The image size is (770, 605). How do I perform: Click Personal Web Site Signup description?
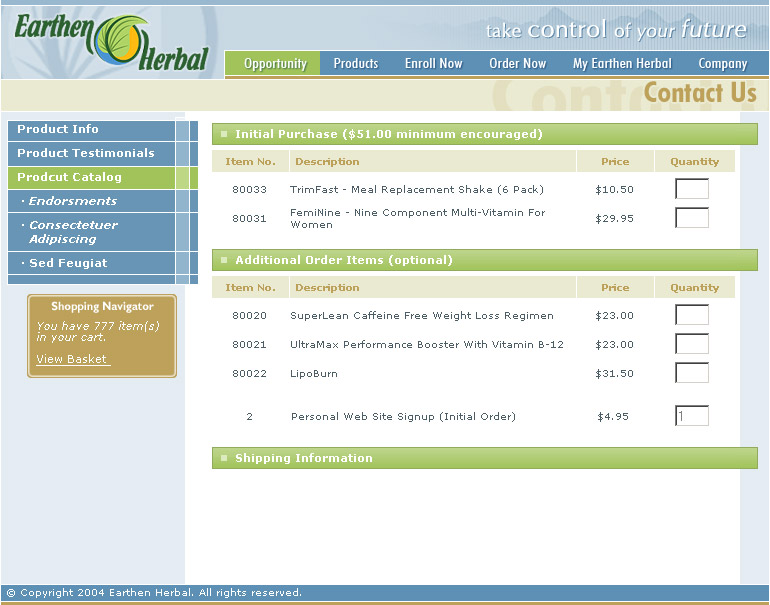(403, 416)
